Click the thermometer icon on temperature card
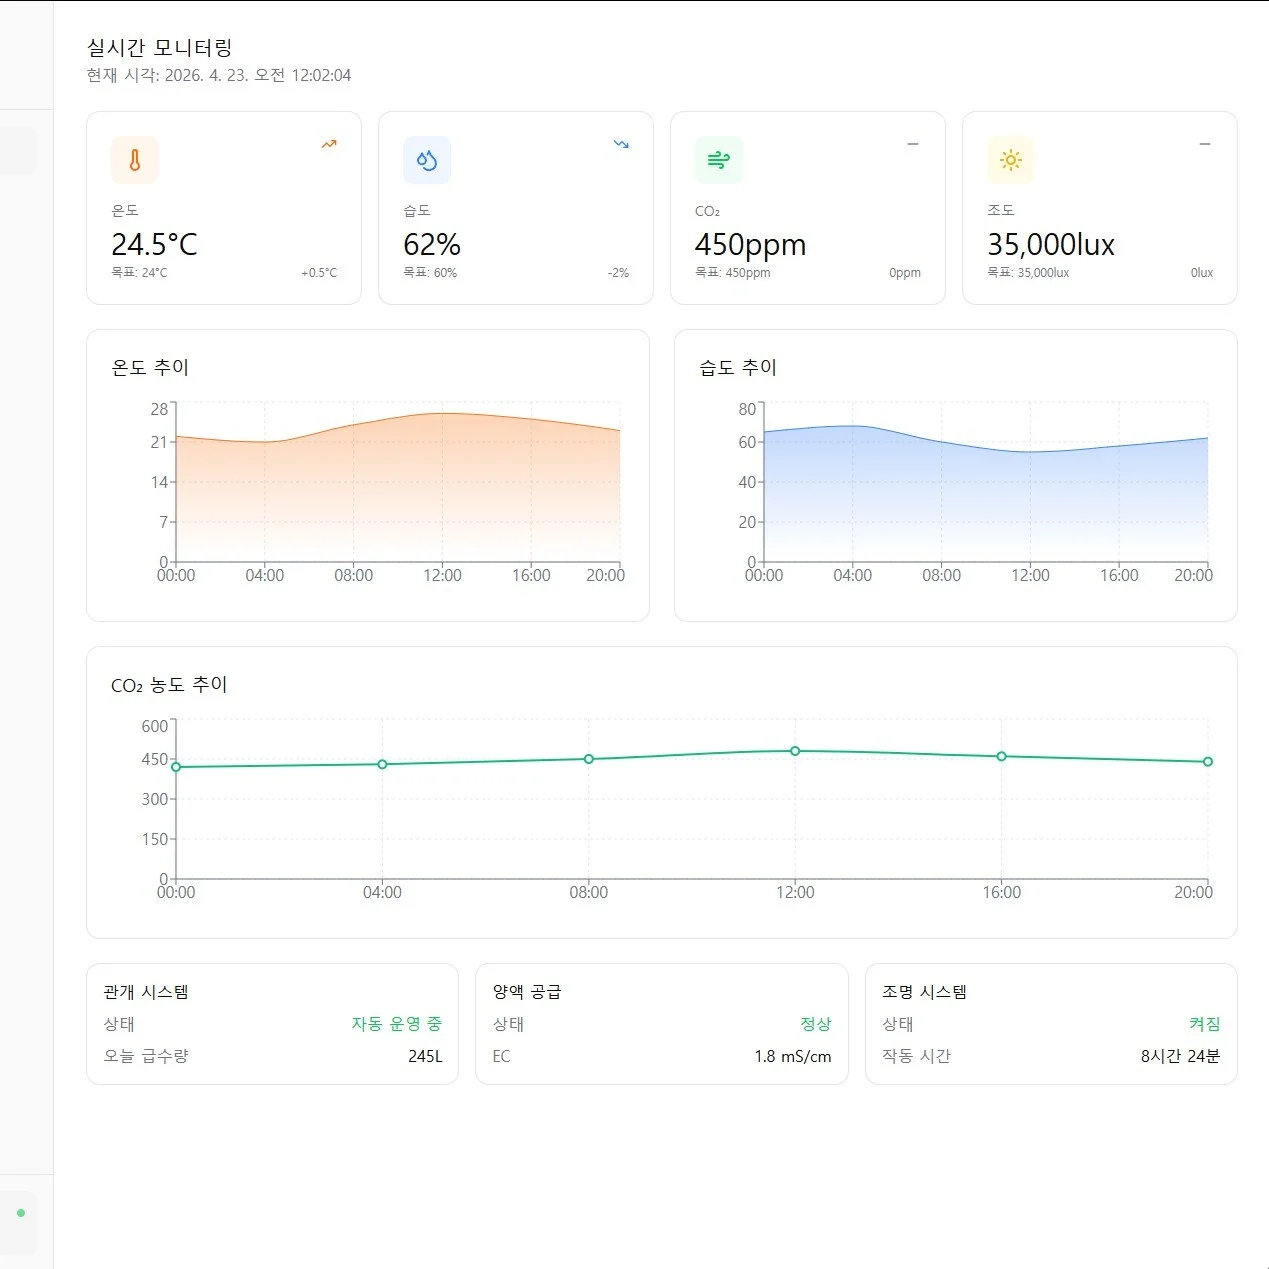 135,160
